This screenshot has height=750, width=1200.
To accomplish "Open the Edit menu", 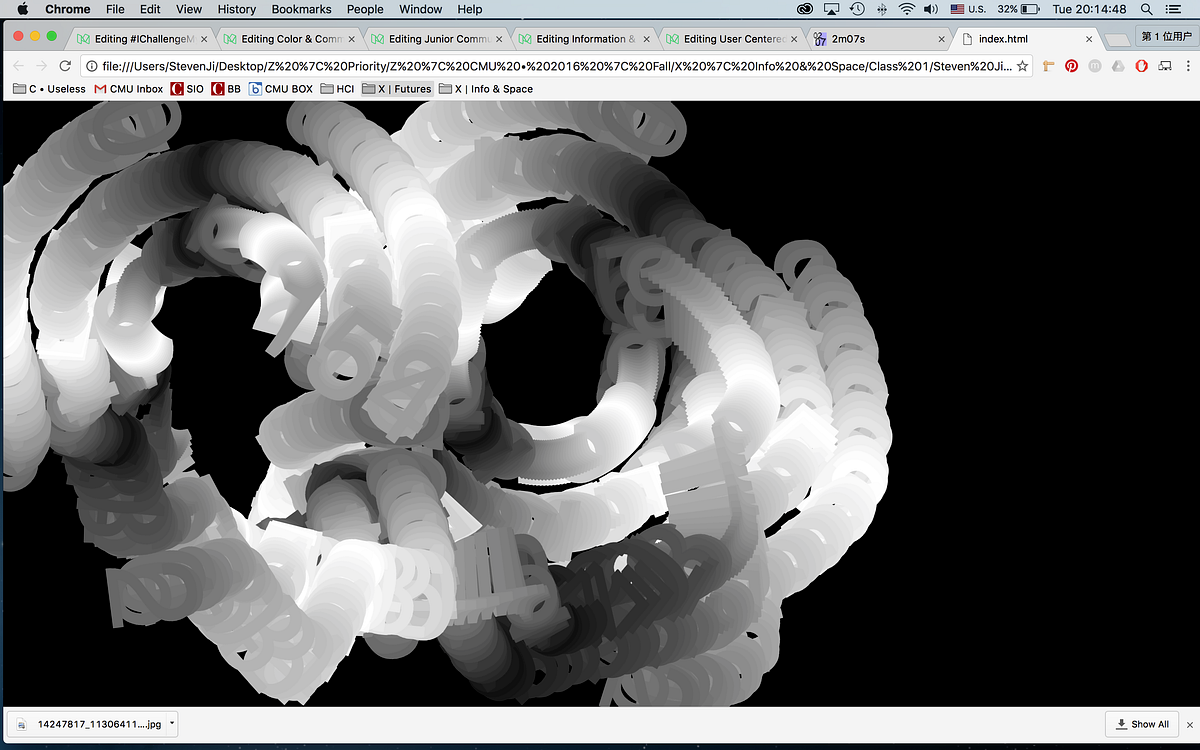I will (x=150, y=9).
